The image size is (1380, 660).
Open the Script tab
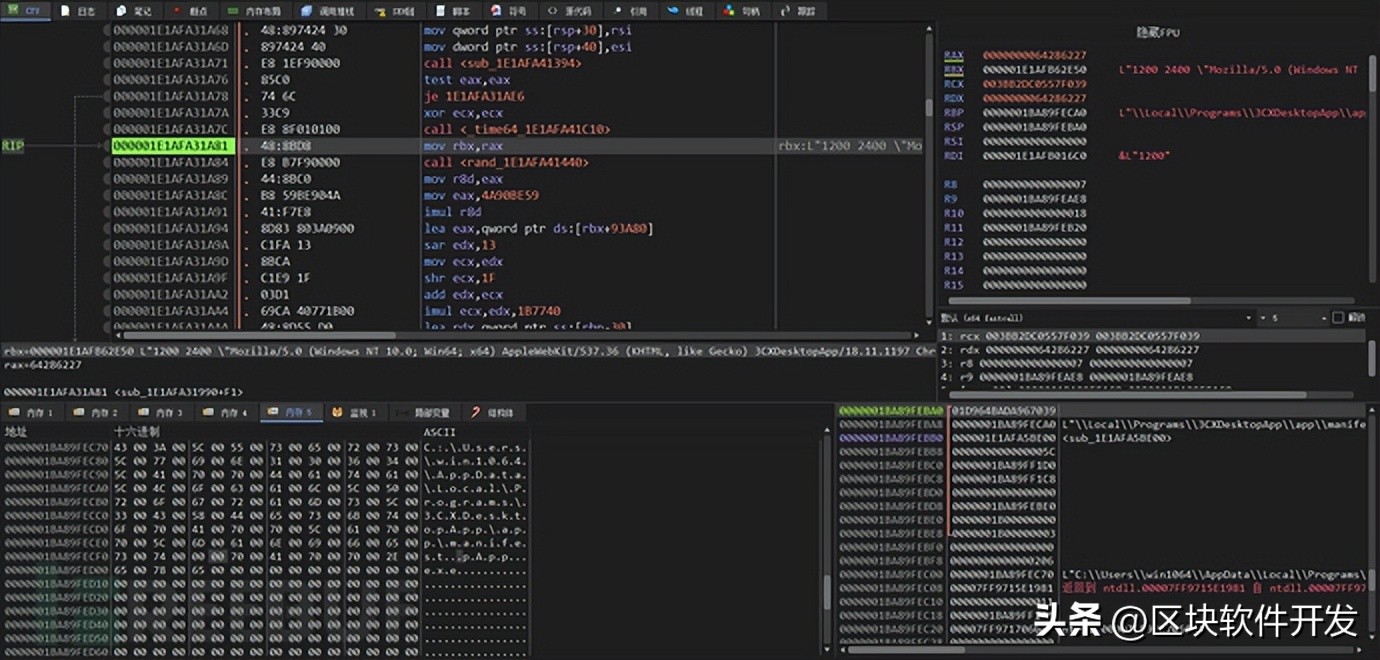453,11
